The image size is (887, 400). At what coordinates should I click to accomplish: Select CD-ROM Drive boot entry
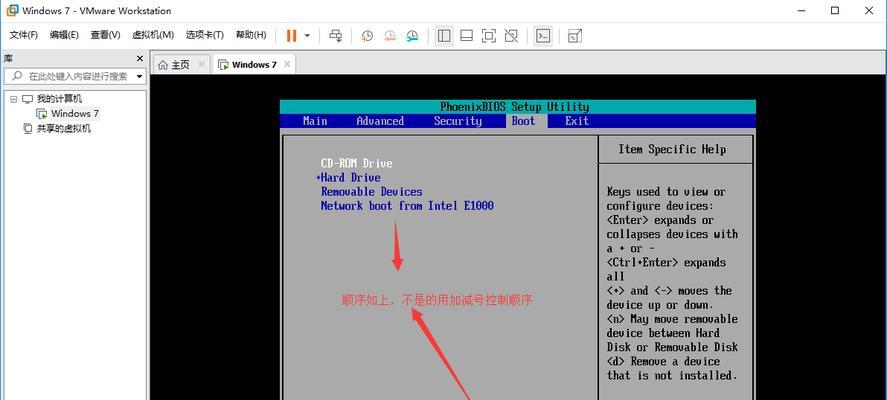[356, 164]
